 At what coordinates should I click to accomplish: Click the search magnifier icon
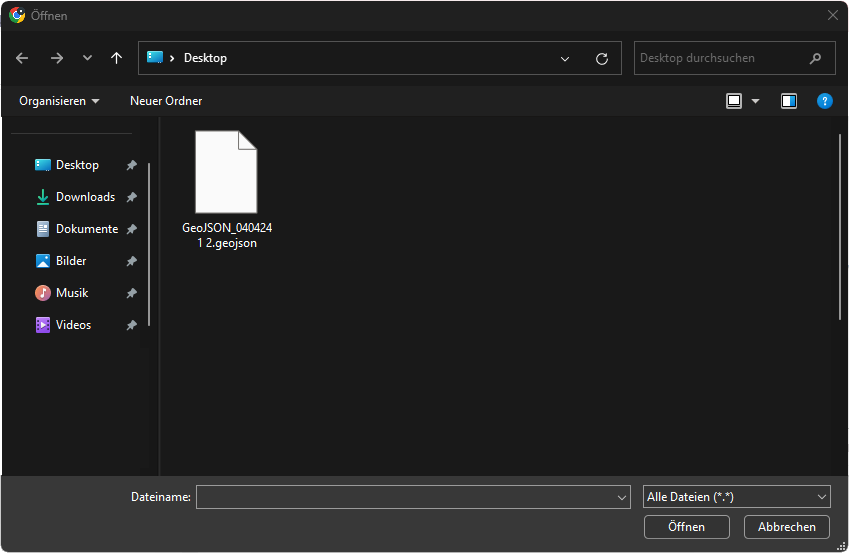click(x=816, y=58)
